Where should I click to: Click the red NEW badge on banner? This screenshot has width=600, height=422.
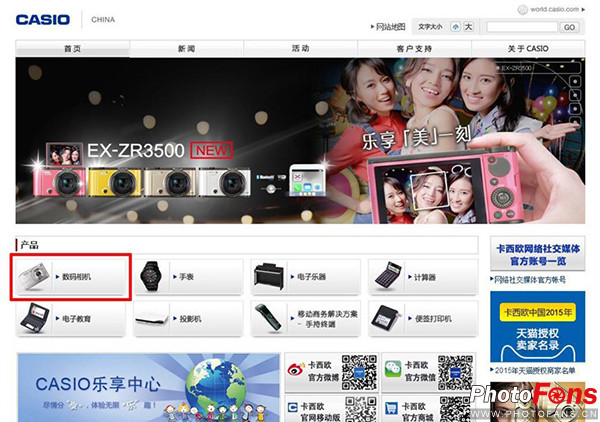[x=212, y=150]
